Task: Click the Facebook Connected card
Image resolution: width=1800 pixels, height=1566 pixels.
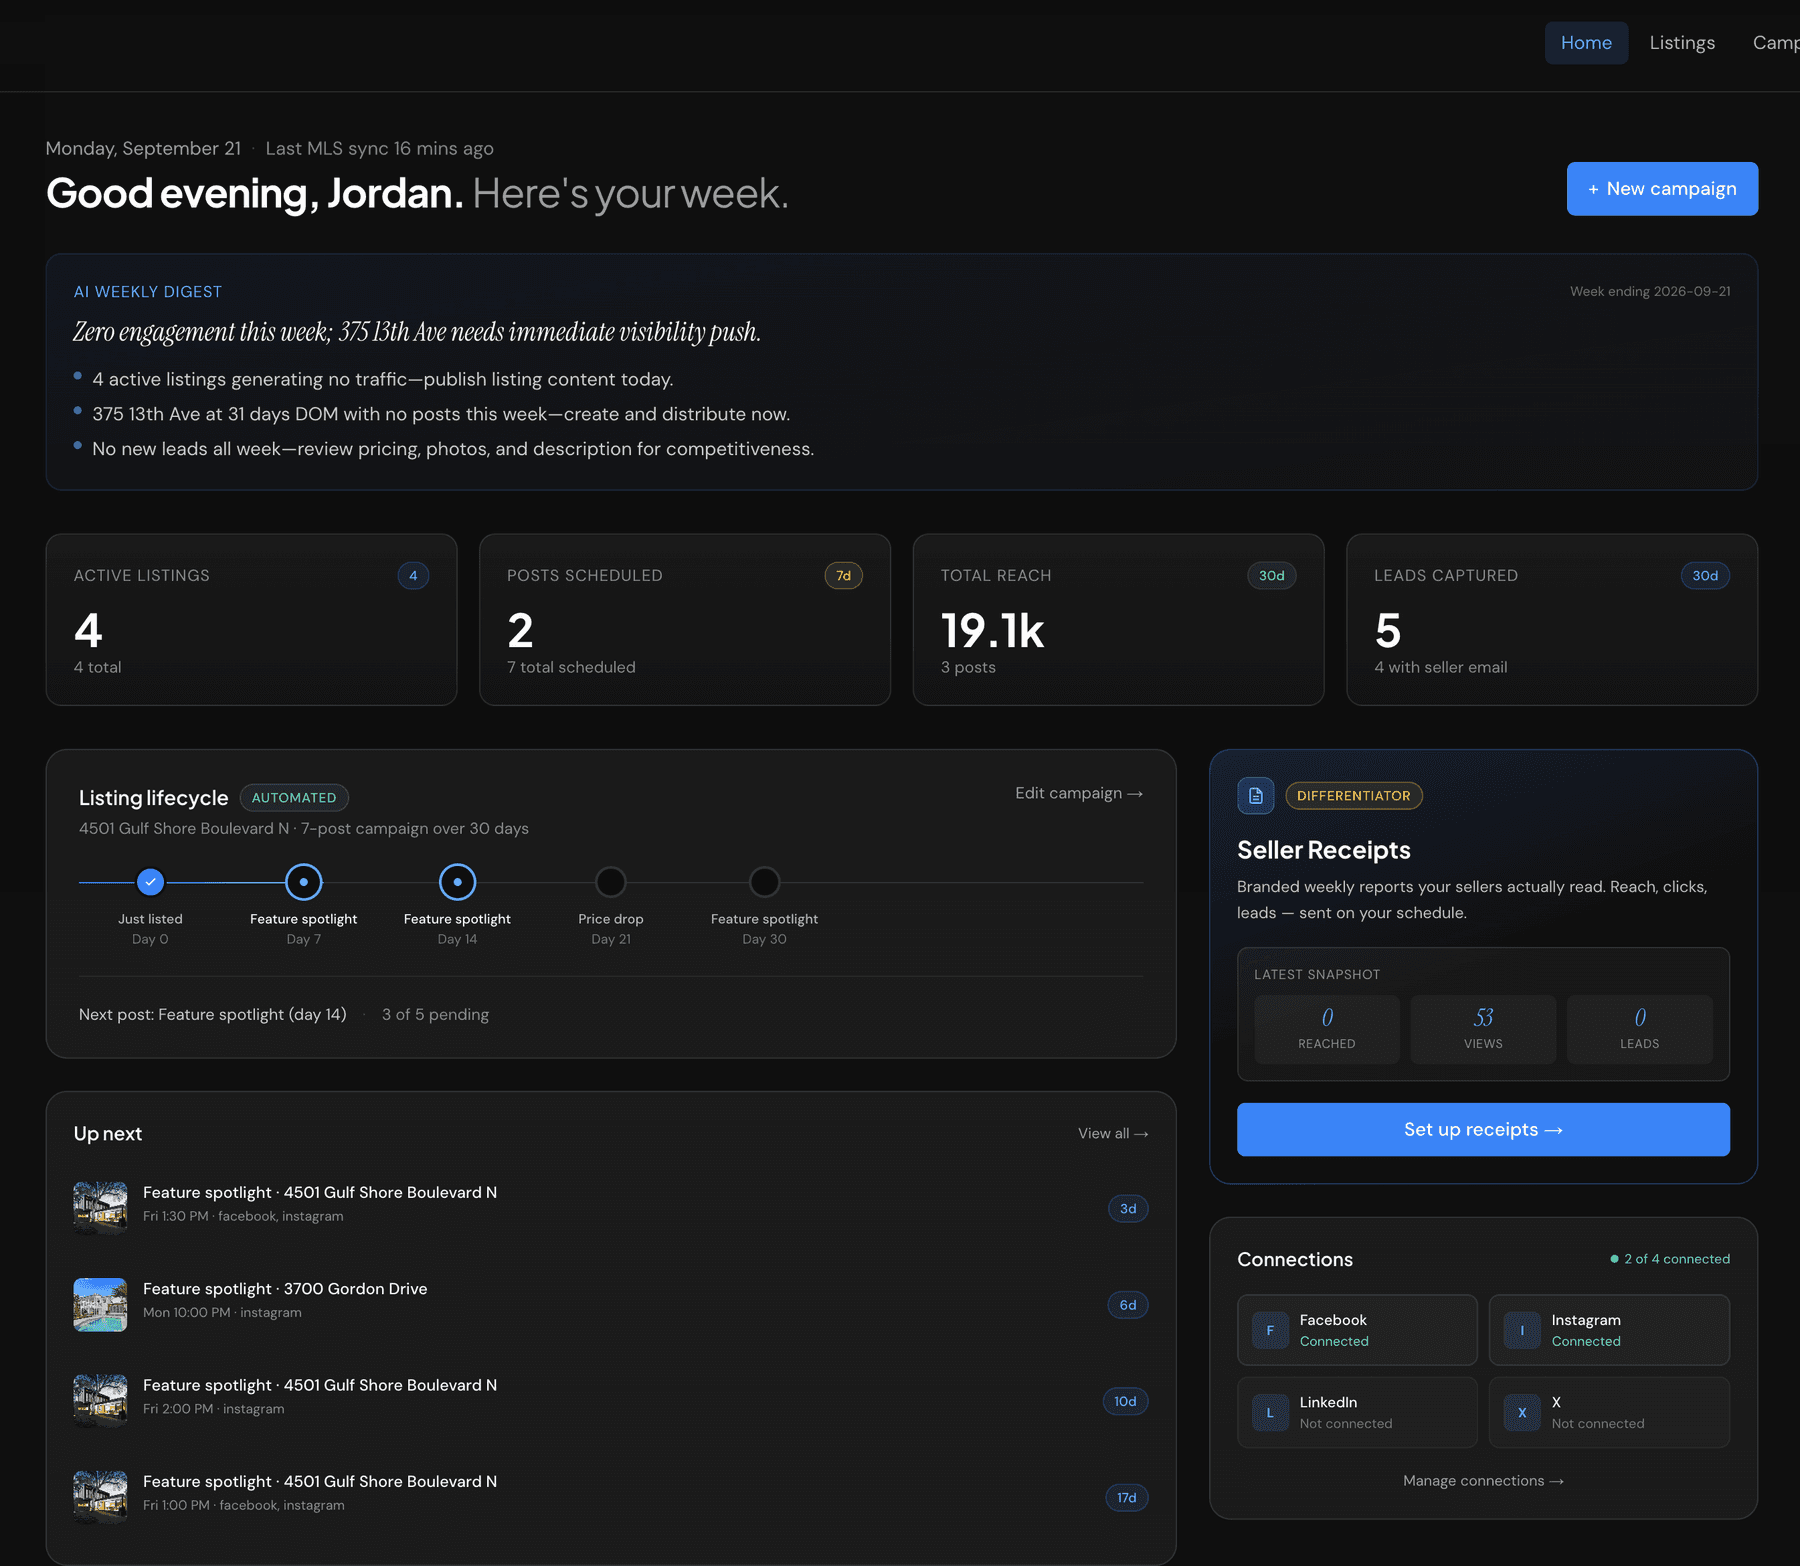Action: [1357, 1330]
